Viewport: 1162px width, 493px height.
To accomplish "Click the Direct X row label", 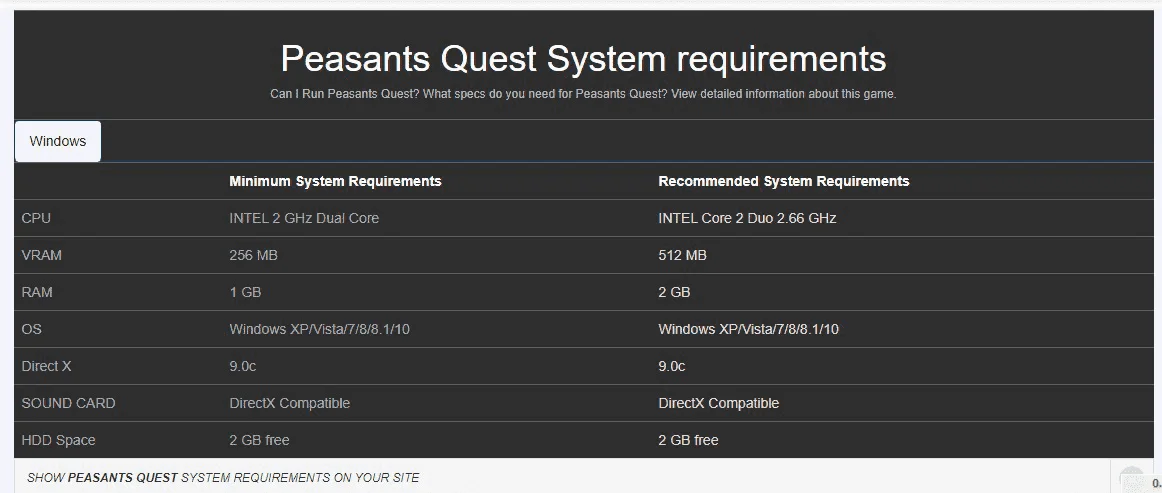I will click(x=46, y=366).
